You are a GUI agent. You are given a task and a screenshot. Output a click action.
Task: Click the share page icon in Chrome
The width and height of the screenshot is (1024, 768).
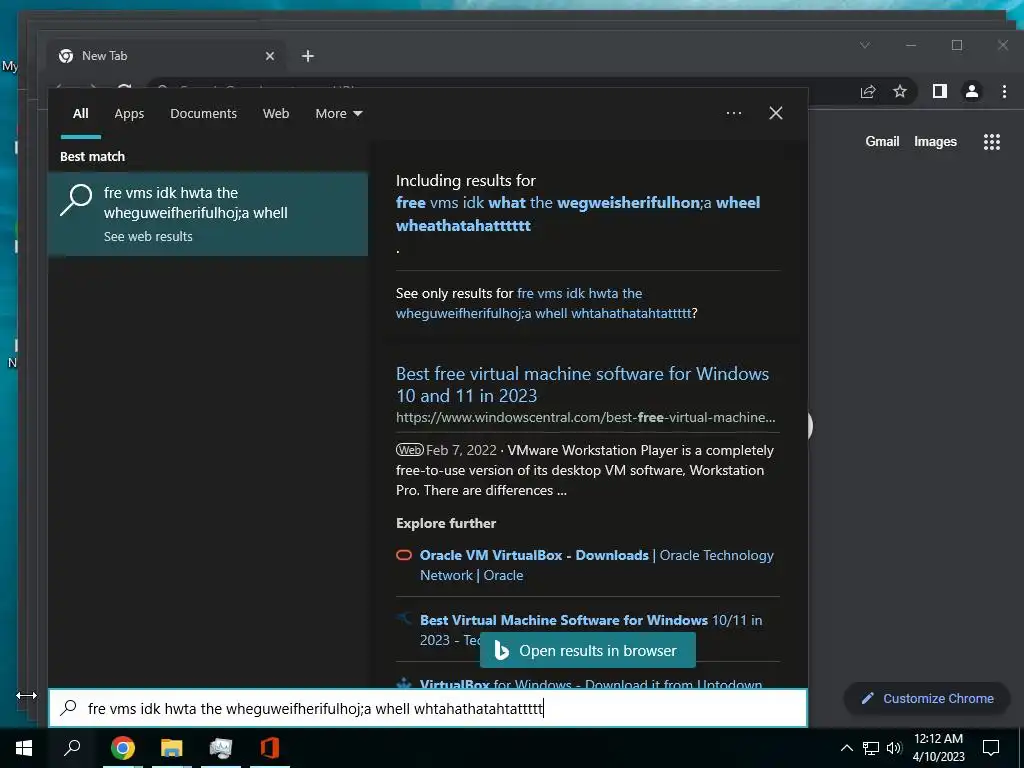[868, 91]
